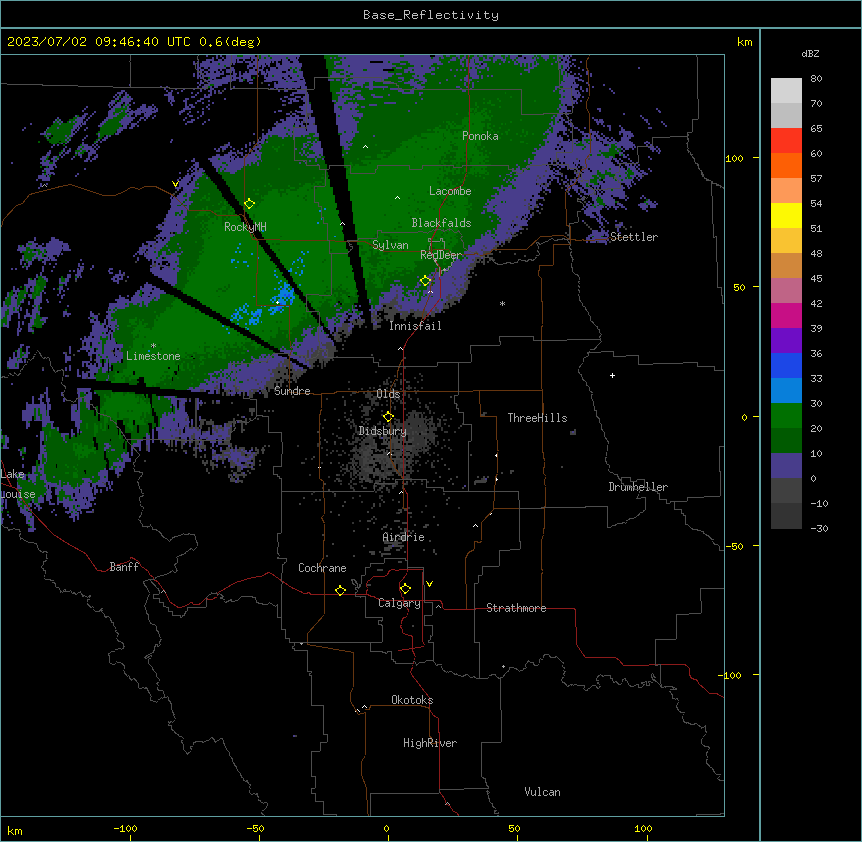Click the dBZ legend heading
Screen dimensions: 862x842
click(810, 54)
